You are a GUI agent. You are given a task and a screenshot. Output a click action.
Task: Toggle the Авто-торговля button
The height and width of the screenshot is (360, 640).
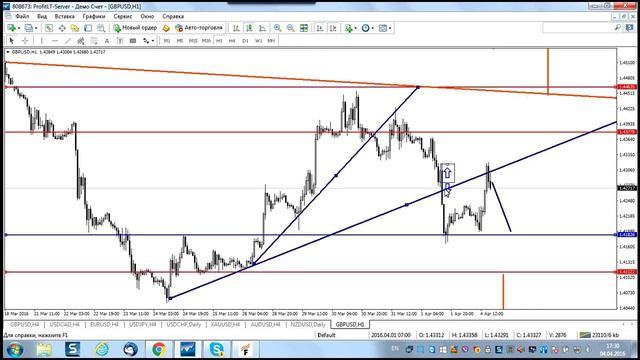pos(199,28)
